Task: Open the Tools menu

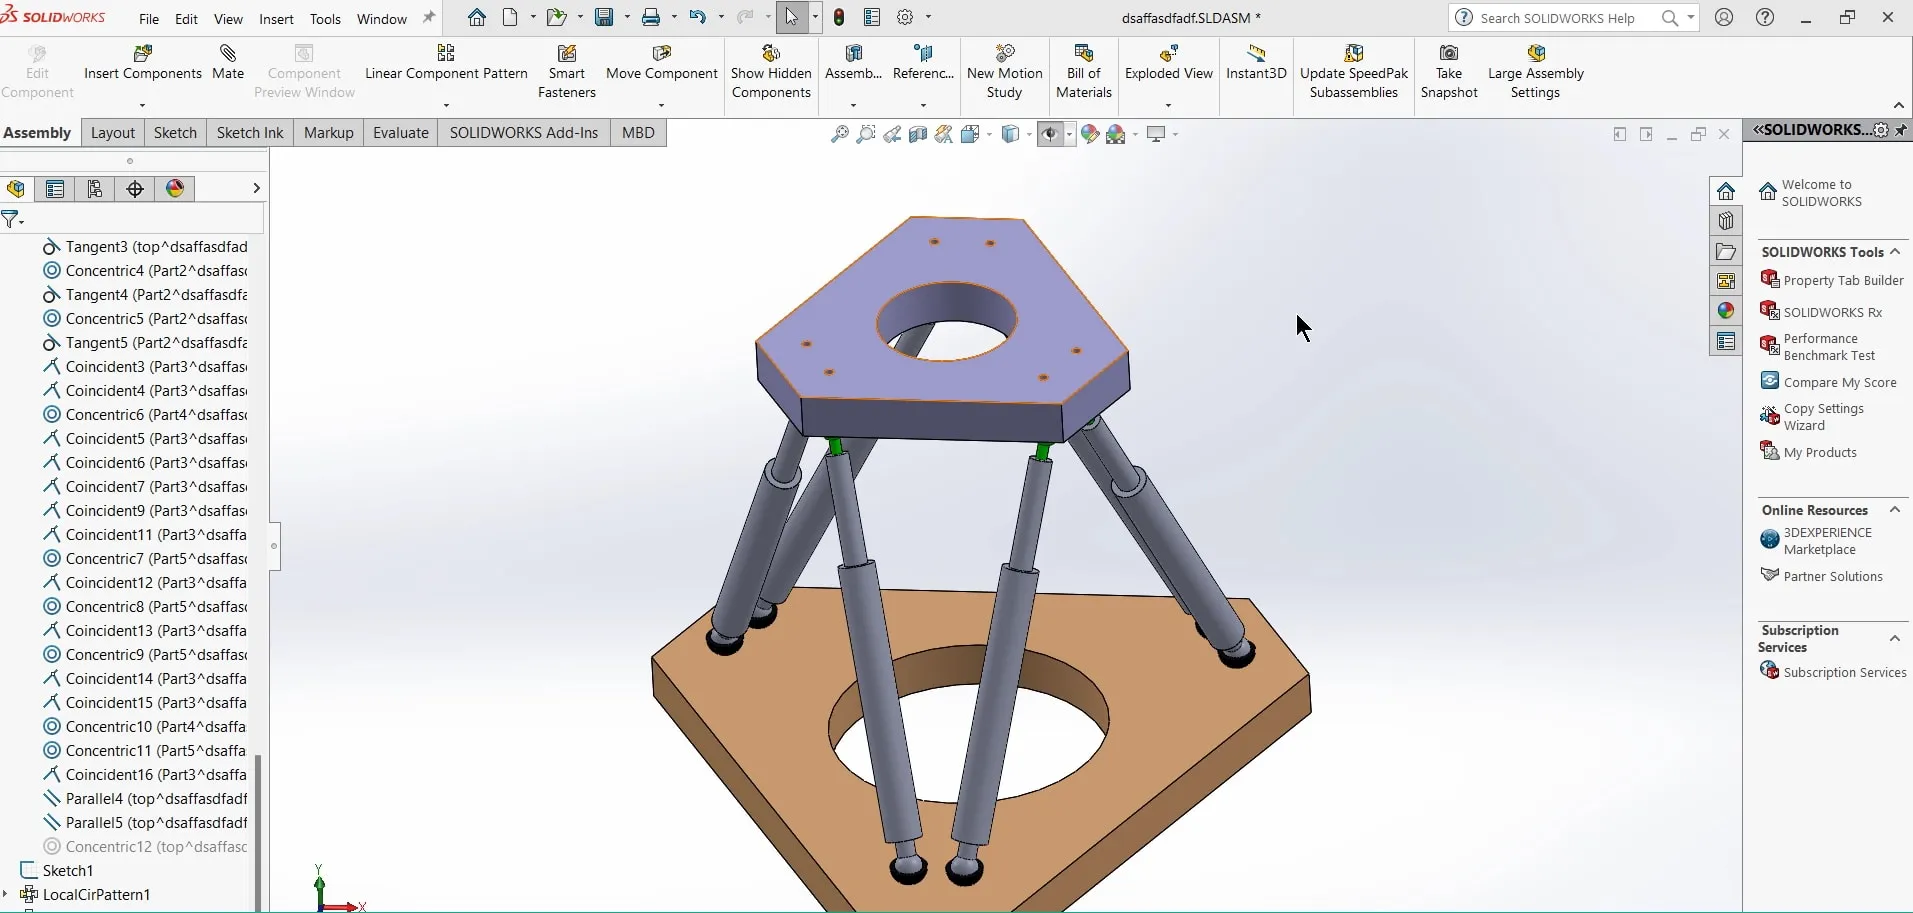Action: 325,18
